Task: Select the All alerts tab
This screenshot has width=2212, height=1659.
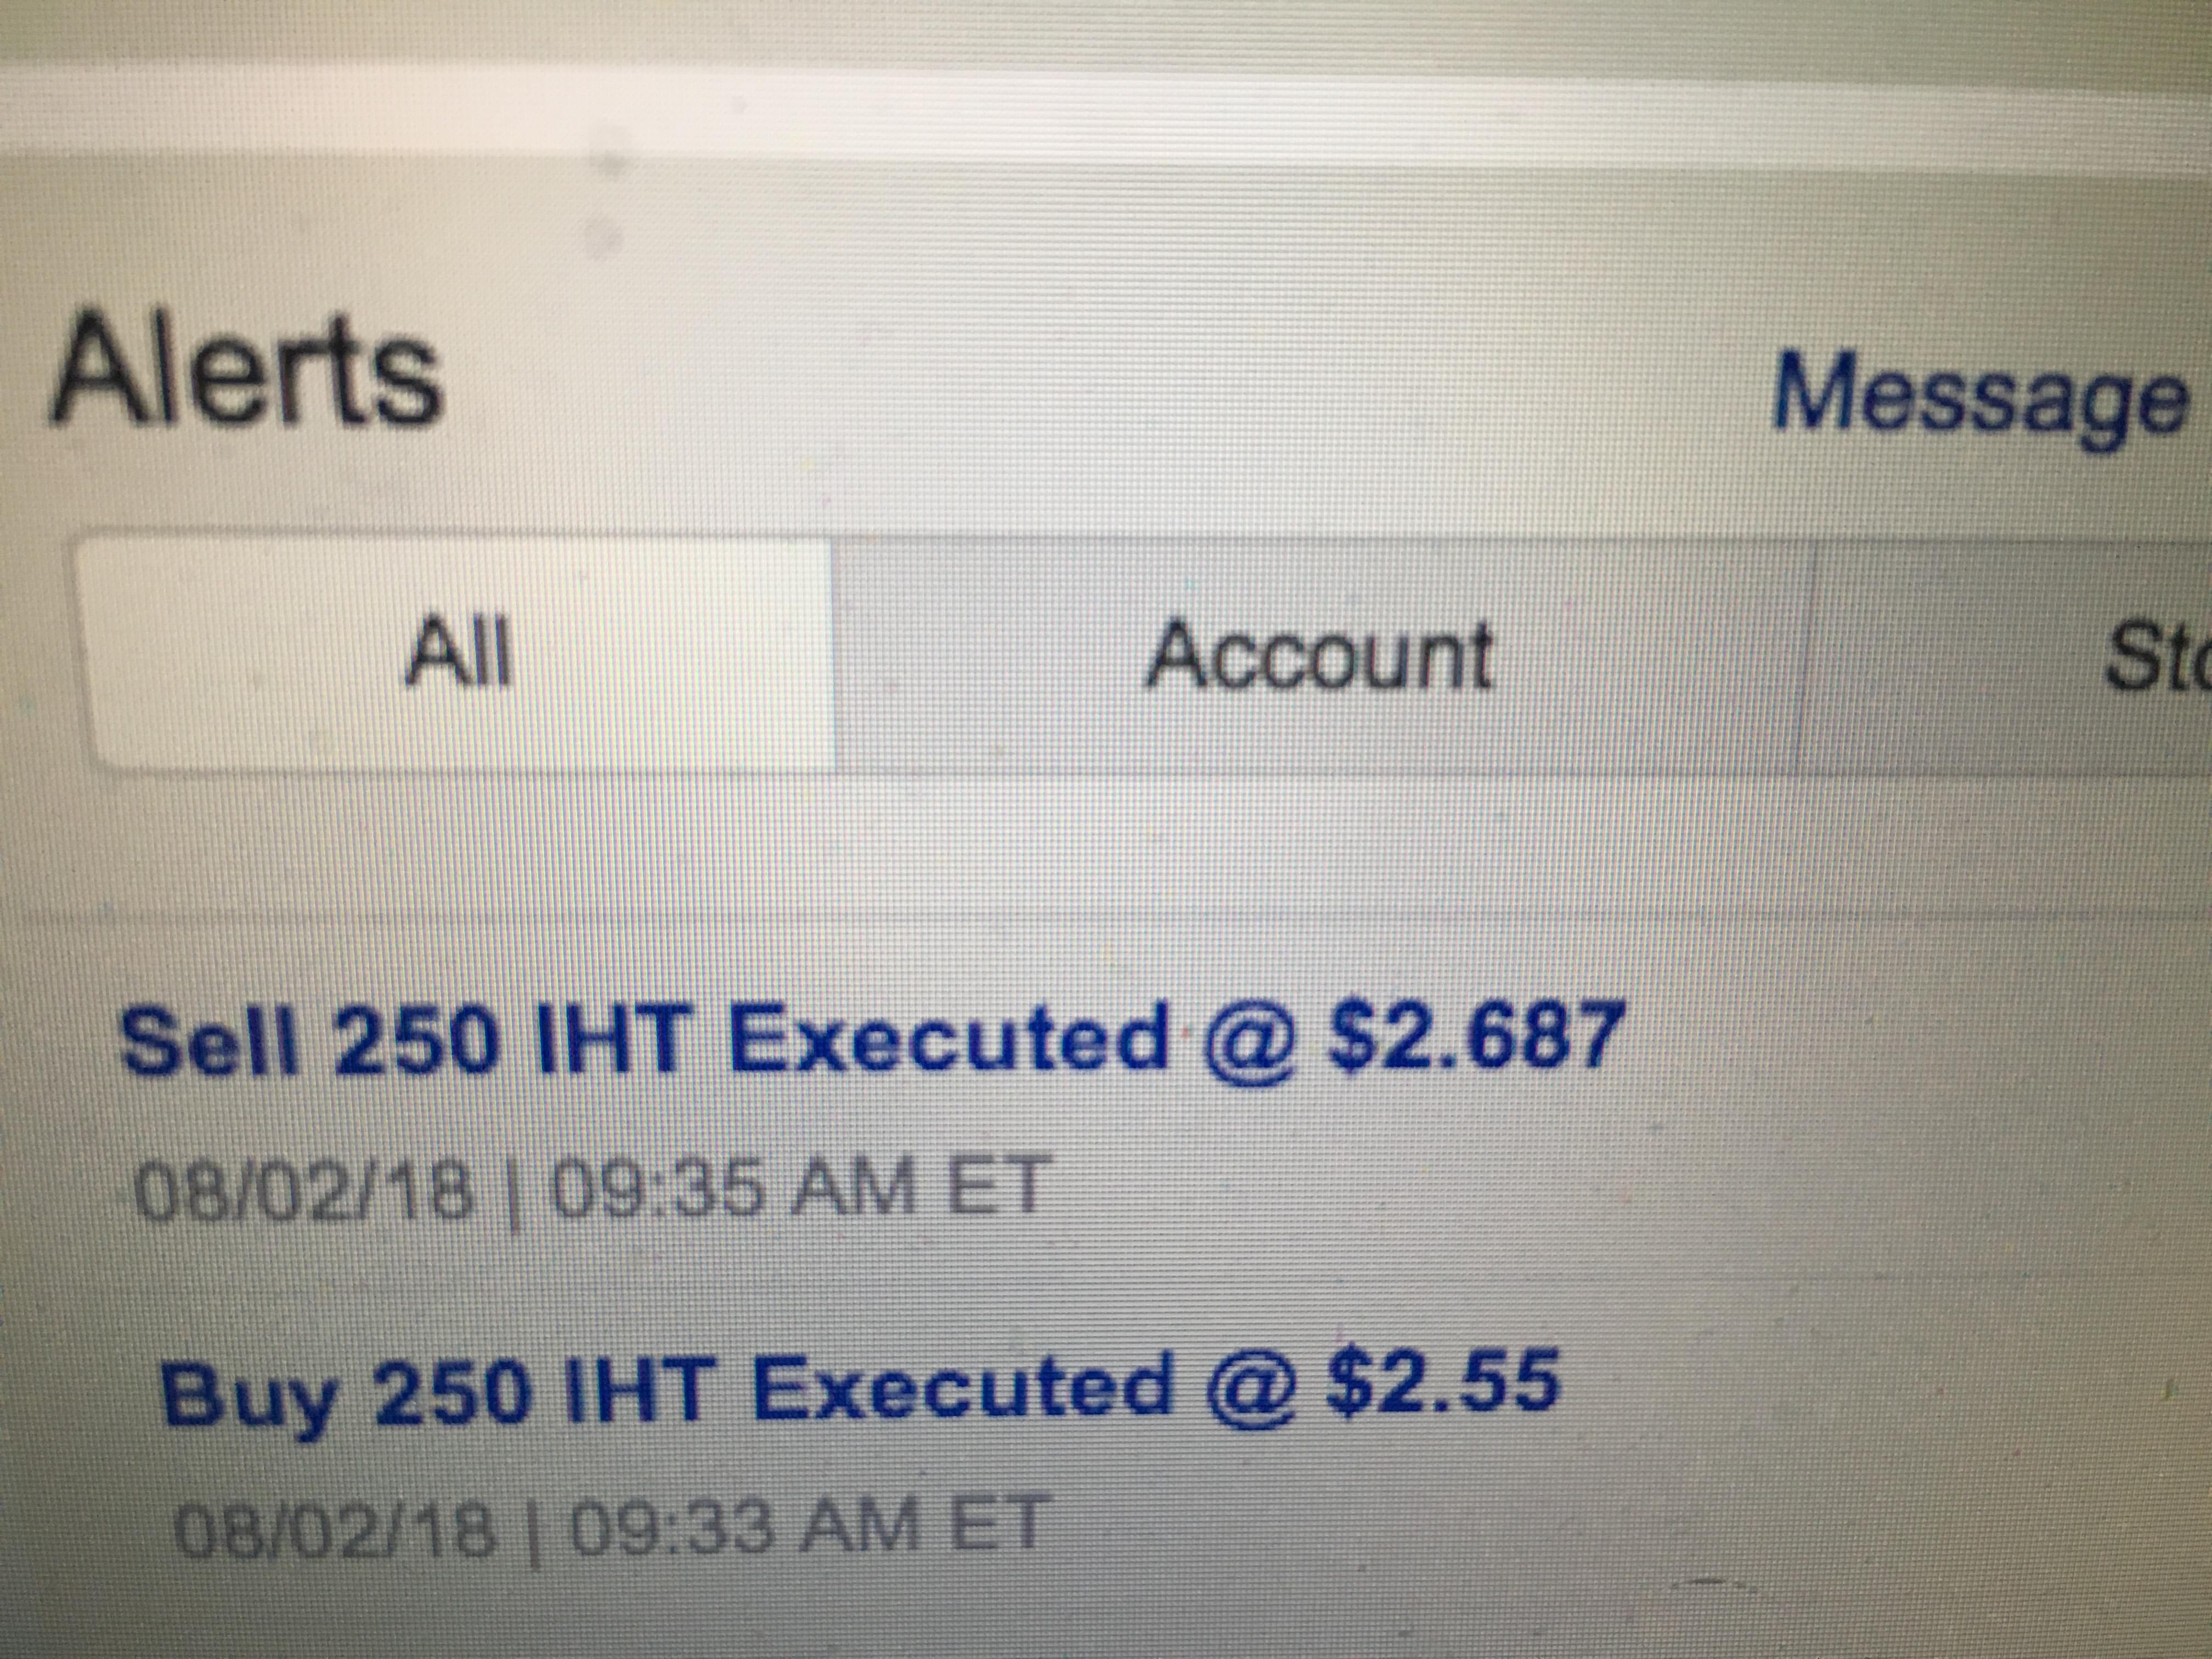Action: (459, 655)
